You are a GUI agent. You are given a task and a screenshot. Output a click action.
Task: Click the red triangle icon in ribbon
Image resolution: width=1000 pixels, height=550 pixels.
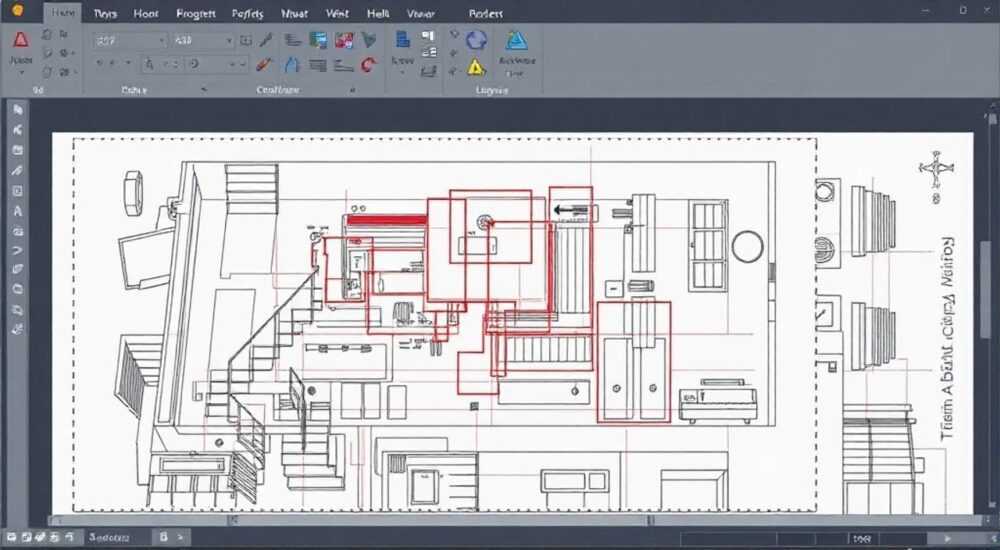[20, 40]
